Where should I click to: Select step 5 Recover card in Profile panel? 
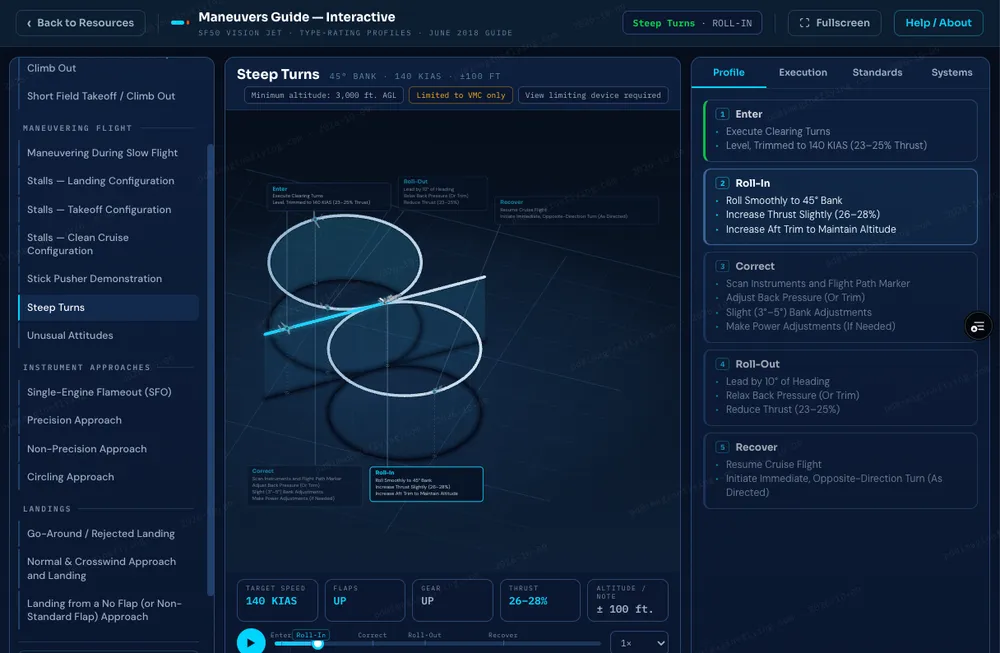[x=840, y=471]
